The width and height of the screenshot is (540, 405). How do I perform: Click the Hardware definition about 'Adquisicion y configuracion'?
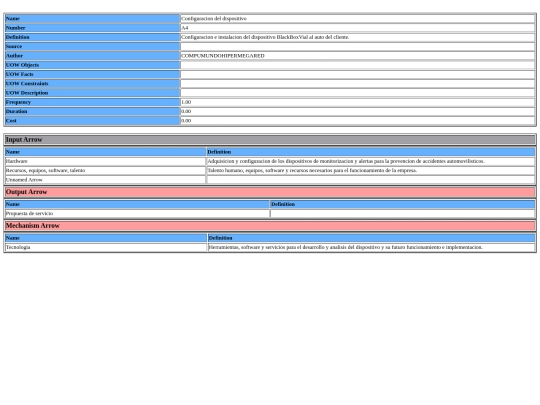pos(346,161)
